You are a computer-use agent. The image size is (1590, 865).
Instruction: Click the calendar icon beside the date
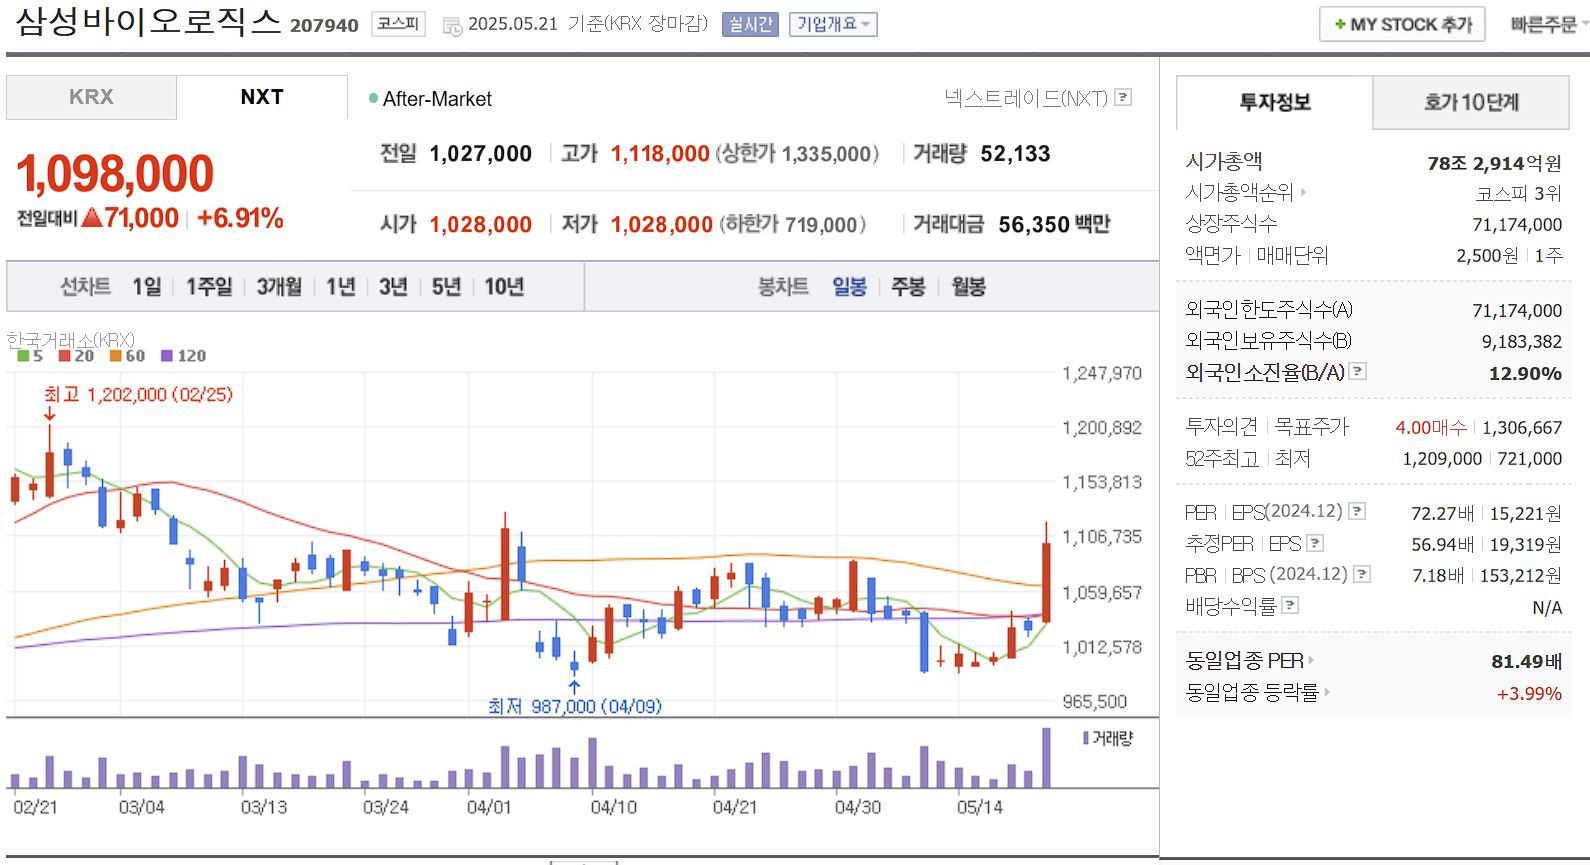(452, 26)
